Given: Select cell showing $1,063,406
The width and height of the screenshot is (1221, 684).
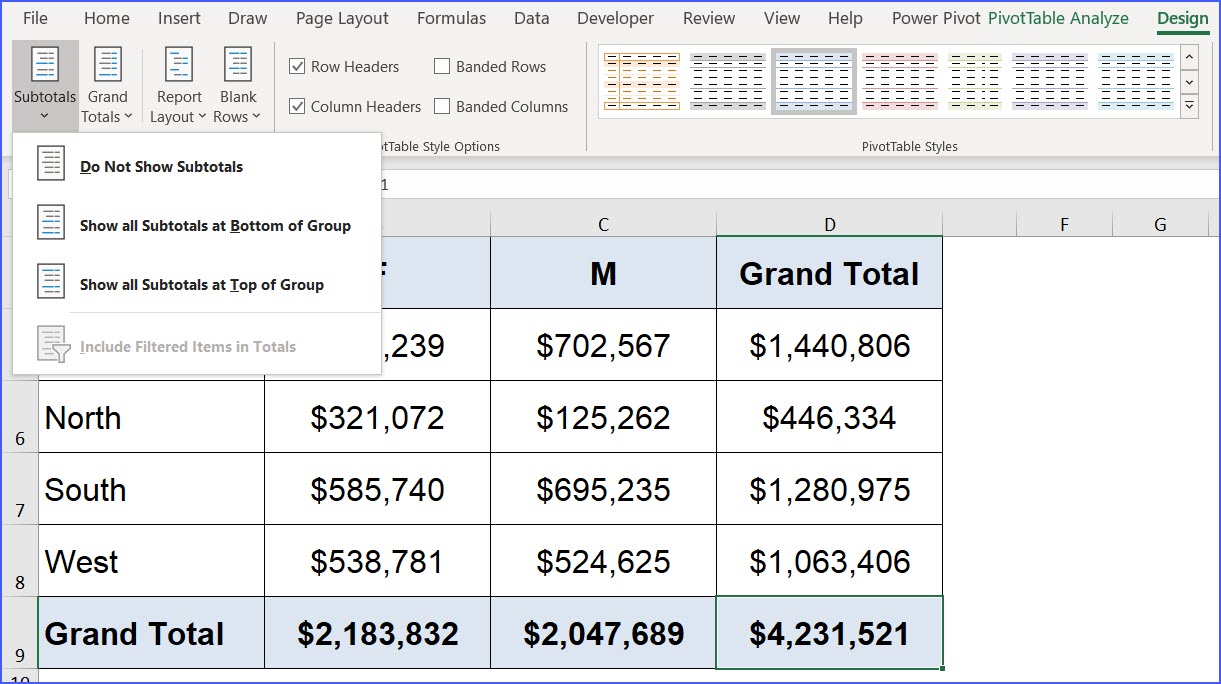Looking at the screenshot, I should click(829, 561).
